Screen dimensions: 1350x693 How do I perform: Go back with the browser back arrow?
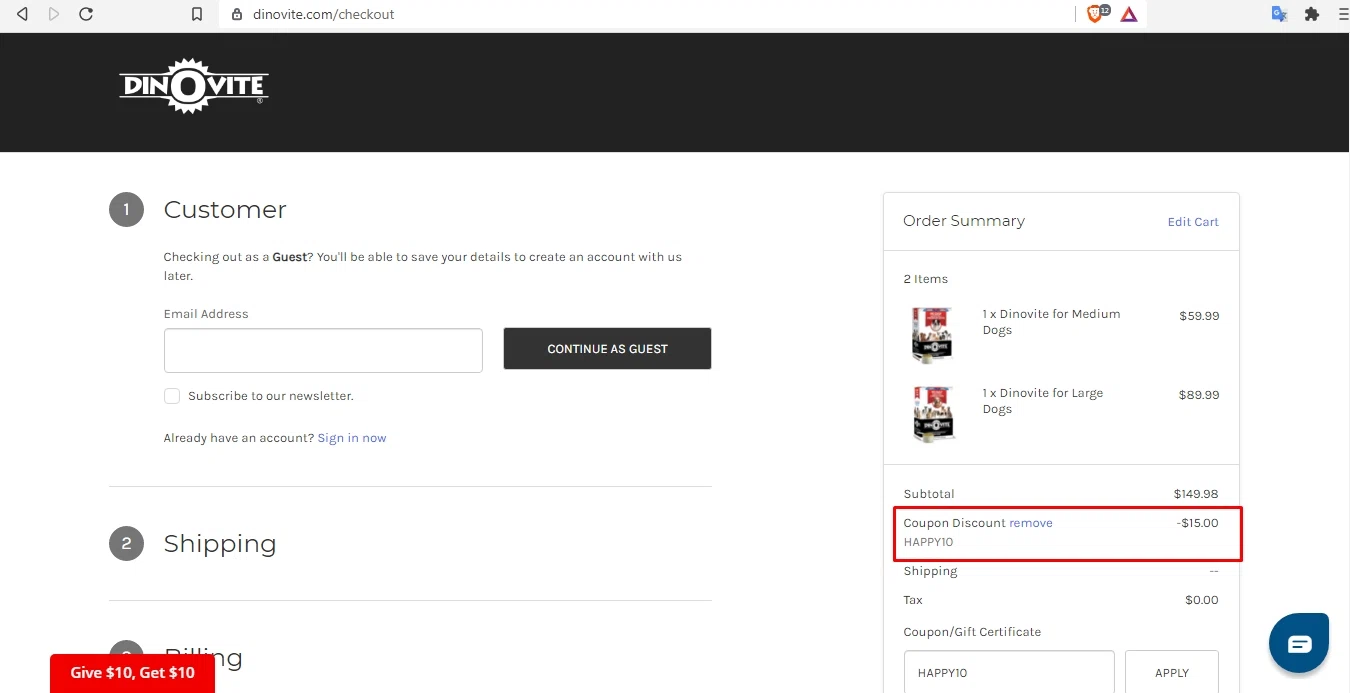[x=22, y=14]
